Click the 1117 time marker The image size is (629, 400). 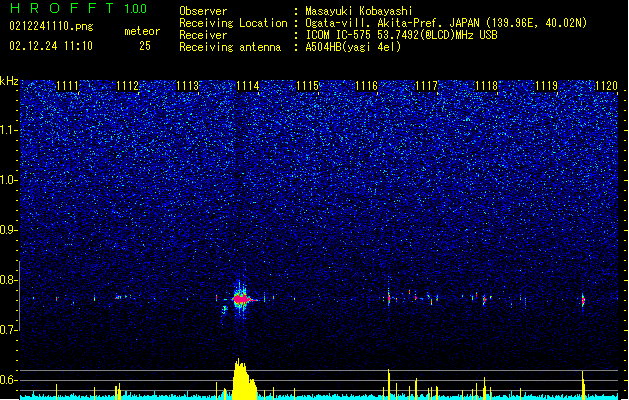(426, 86)
